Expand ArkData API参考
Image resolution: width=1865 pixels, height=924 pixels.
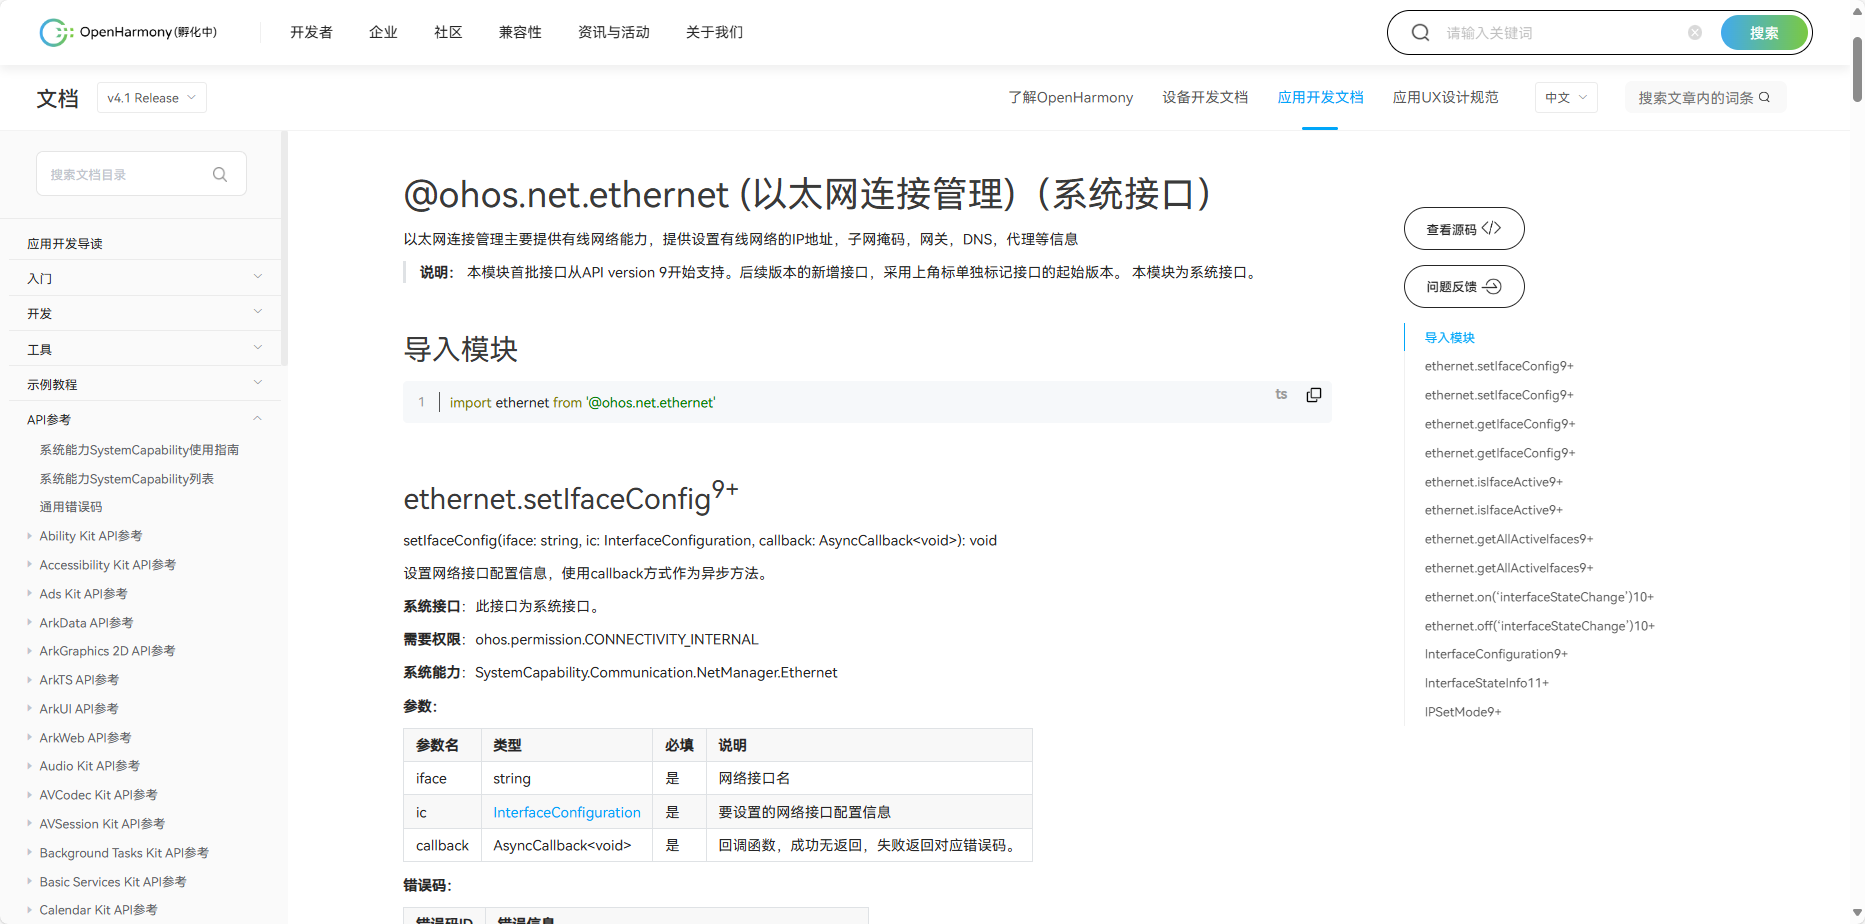tap(29, 623)
